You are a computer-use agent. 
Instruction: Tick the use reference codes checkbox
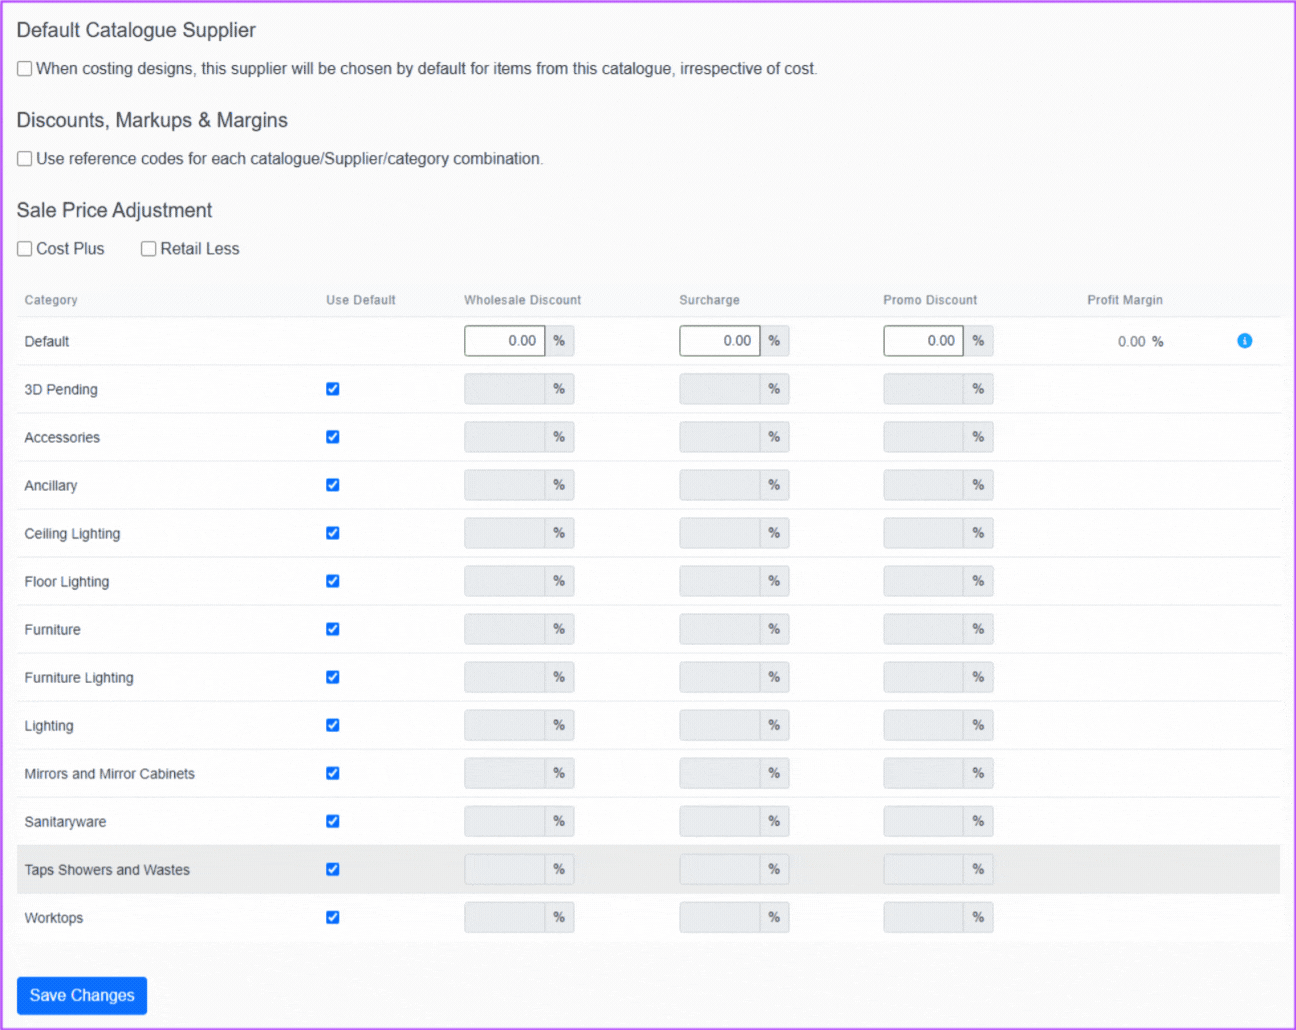pyautogui.click(x=25, y=159)
